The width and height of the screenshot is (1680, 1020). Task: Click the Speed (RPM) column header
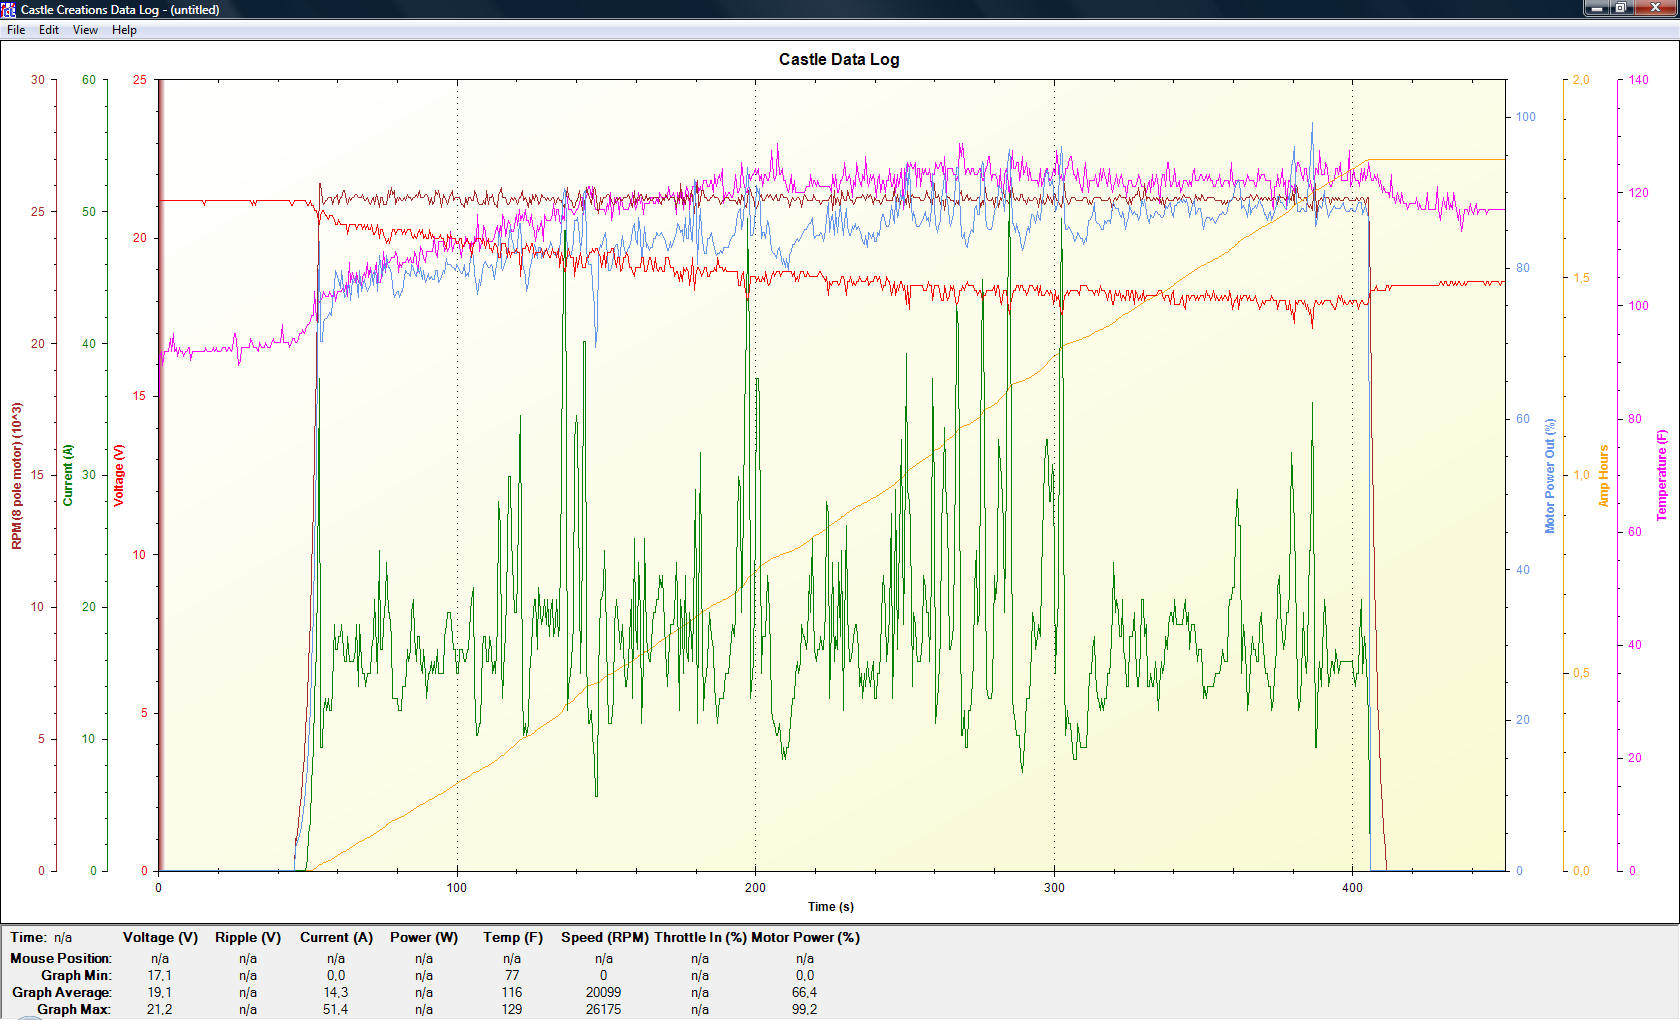point(603,938)
